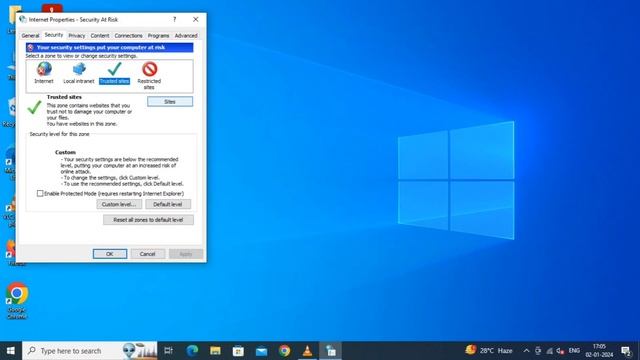Click the Default level button
This screenshot has width=640, height=360.
[x=168, y=204]
